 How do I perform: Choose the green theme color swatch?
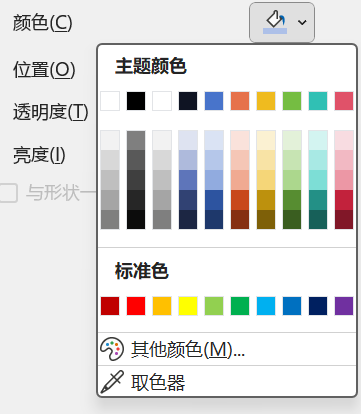[x=292, y=101]
